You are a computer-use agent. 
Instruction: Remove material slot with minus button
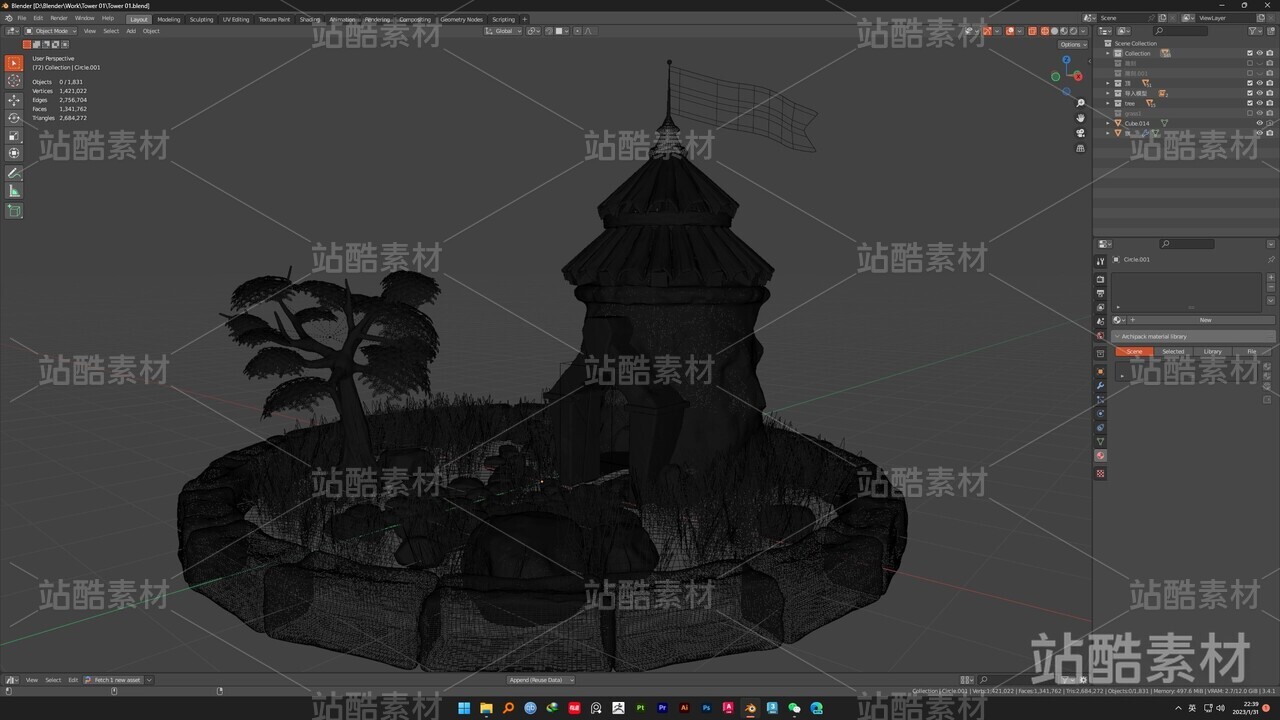click(x=1269, y=286)
